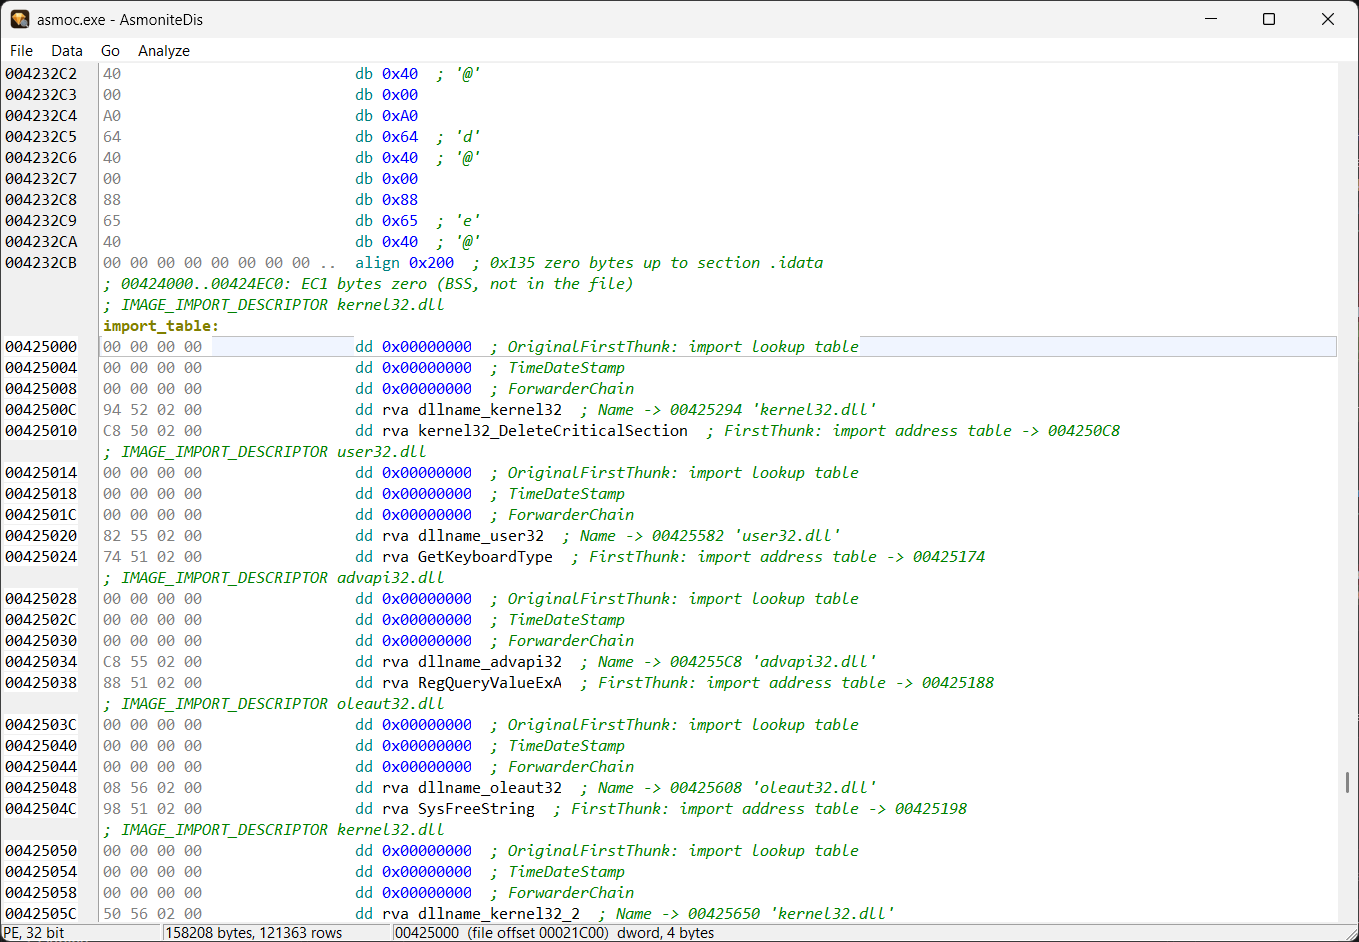Click hex bytes '94 52 02 00'
This screenshot has height=942, width=1359.
pos(152,410)
